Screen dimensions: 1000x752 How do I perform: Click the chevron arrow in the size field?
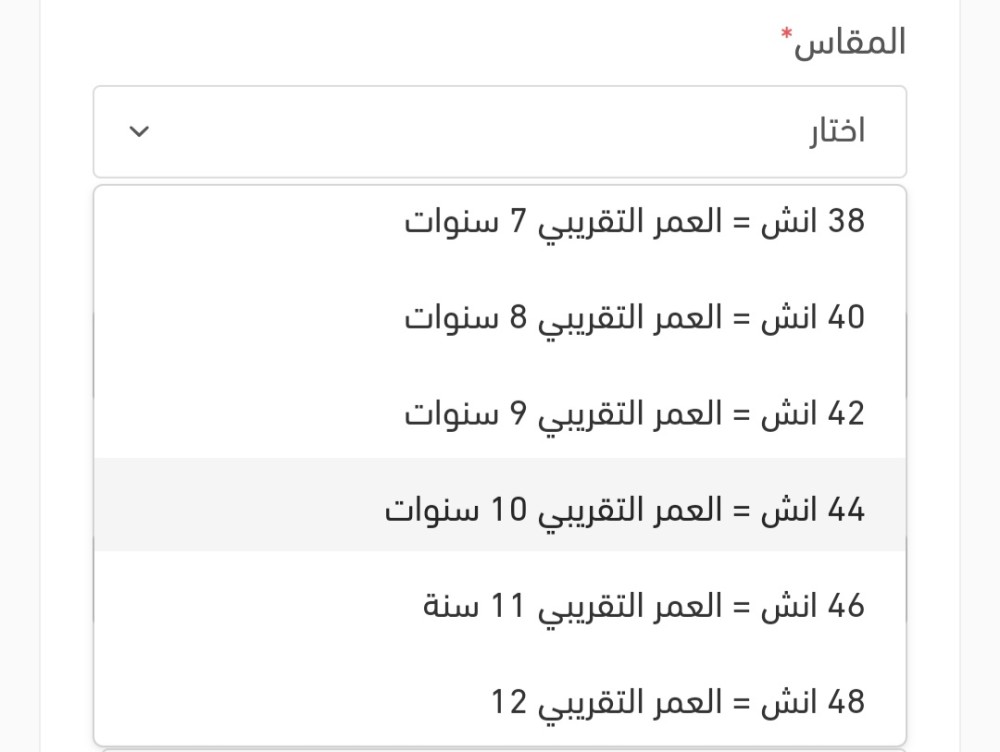point(140,132)
